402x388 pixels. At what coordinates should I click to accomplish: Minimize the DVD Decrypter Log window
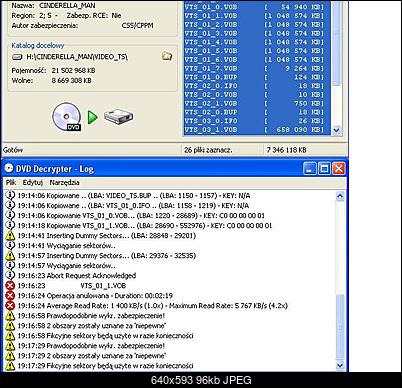pyautogui.click(x=310, y=168)
